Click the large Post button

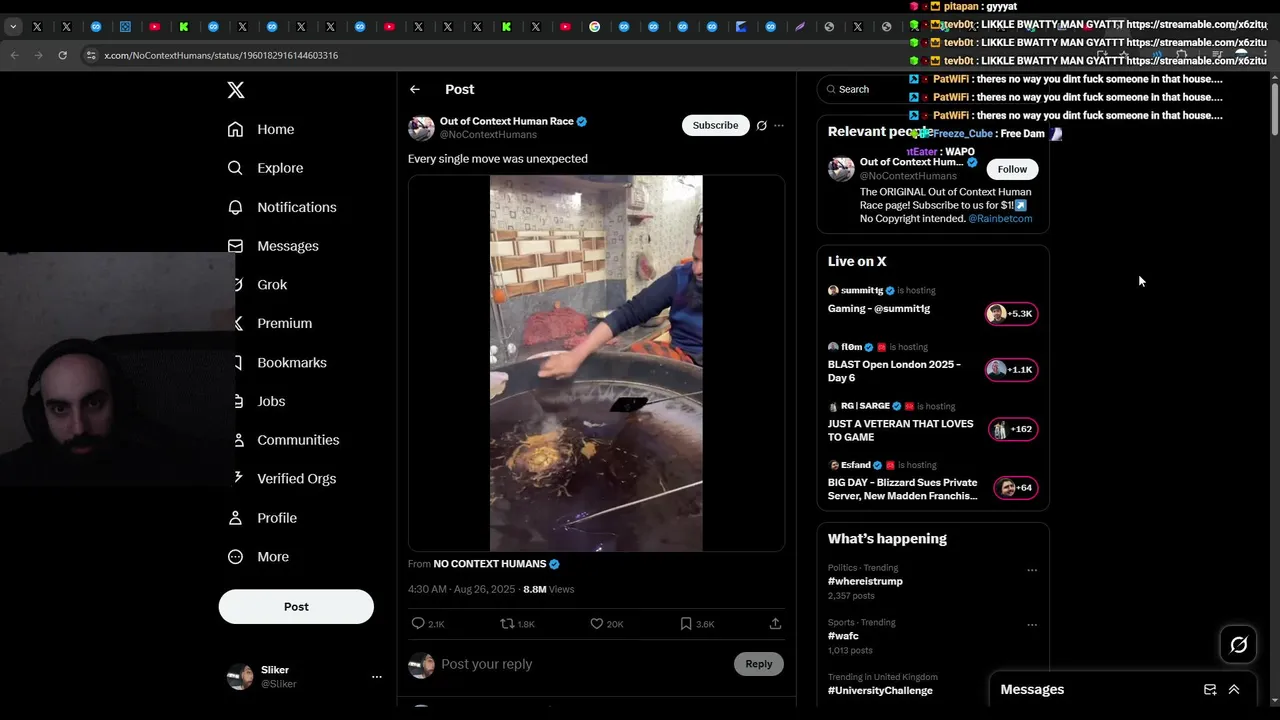click(x=296, y=607)
